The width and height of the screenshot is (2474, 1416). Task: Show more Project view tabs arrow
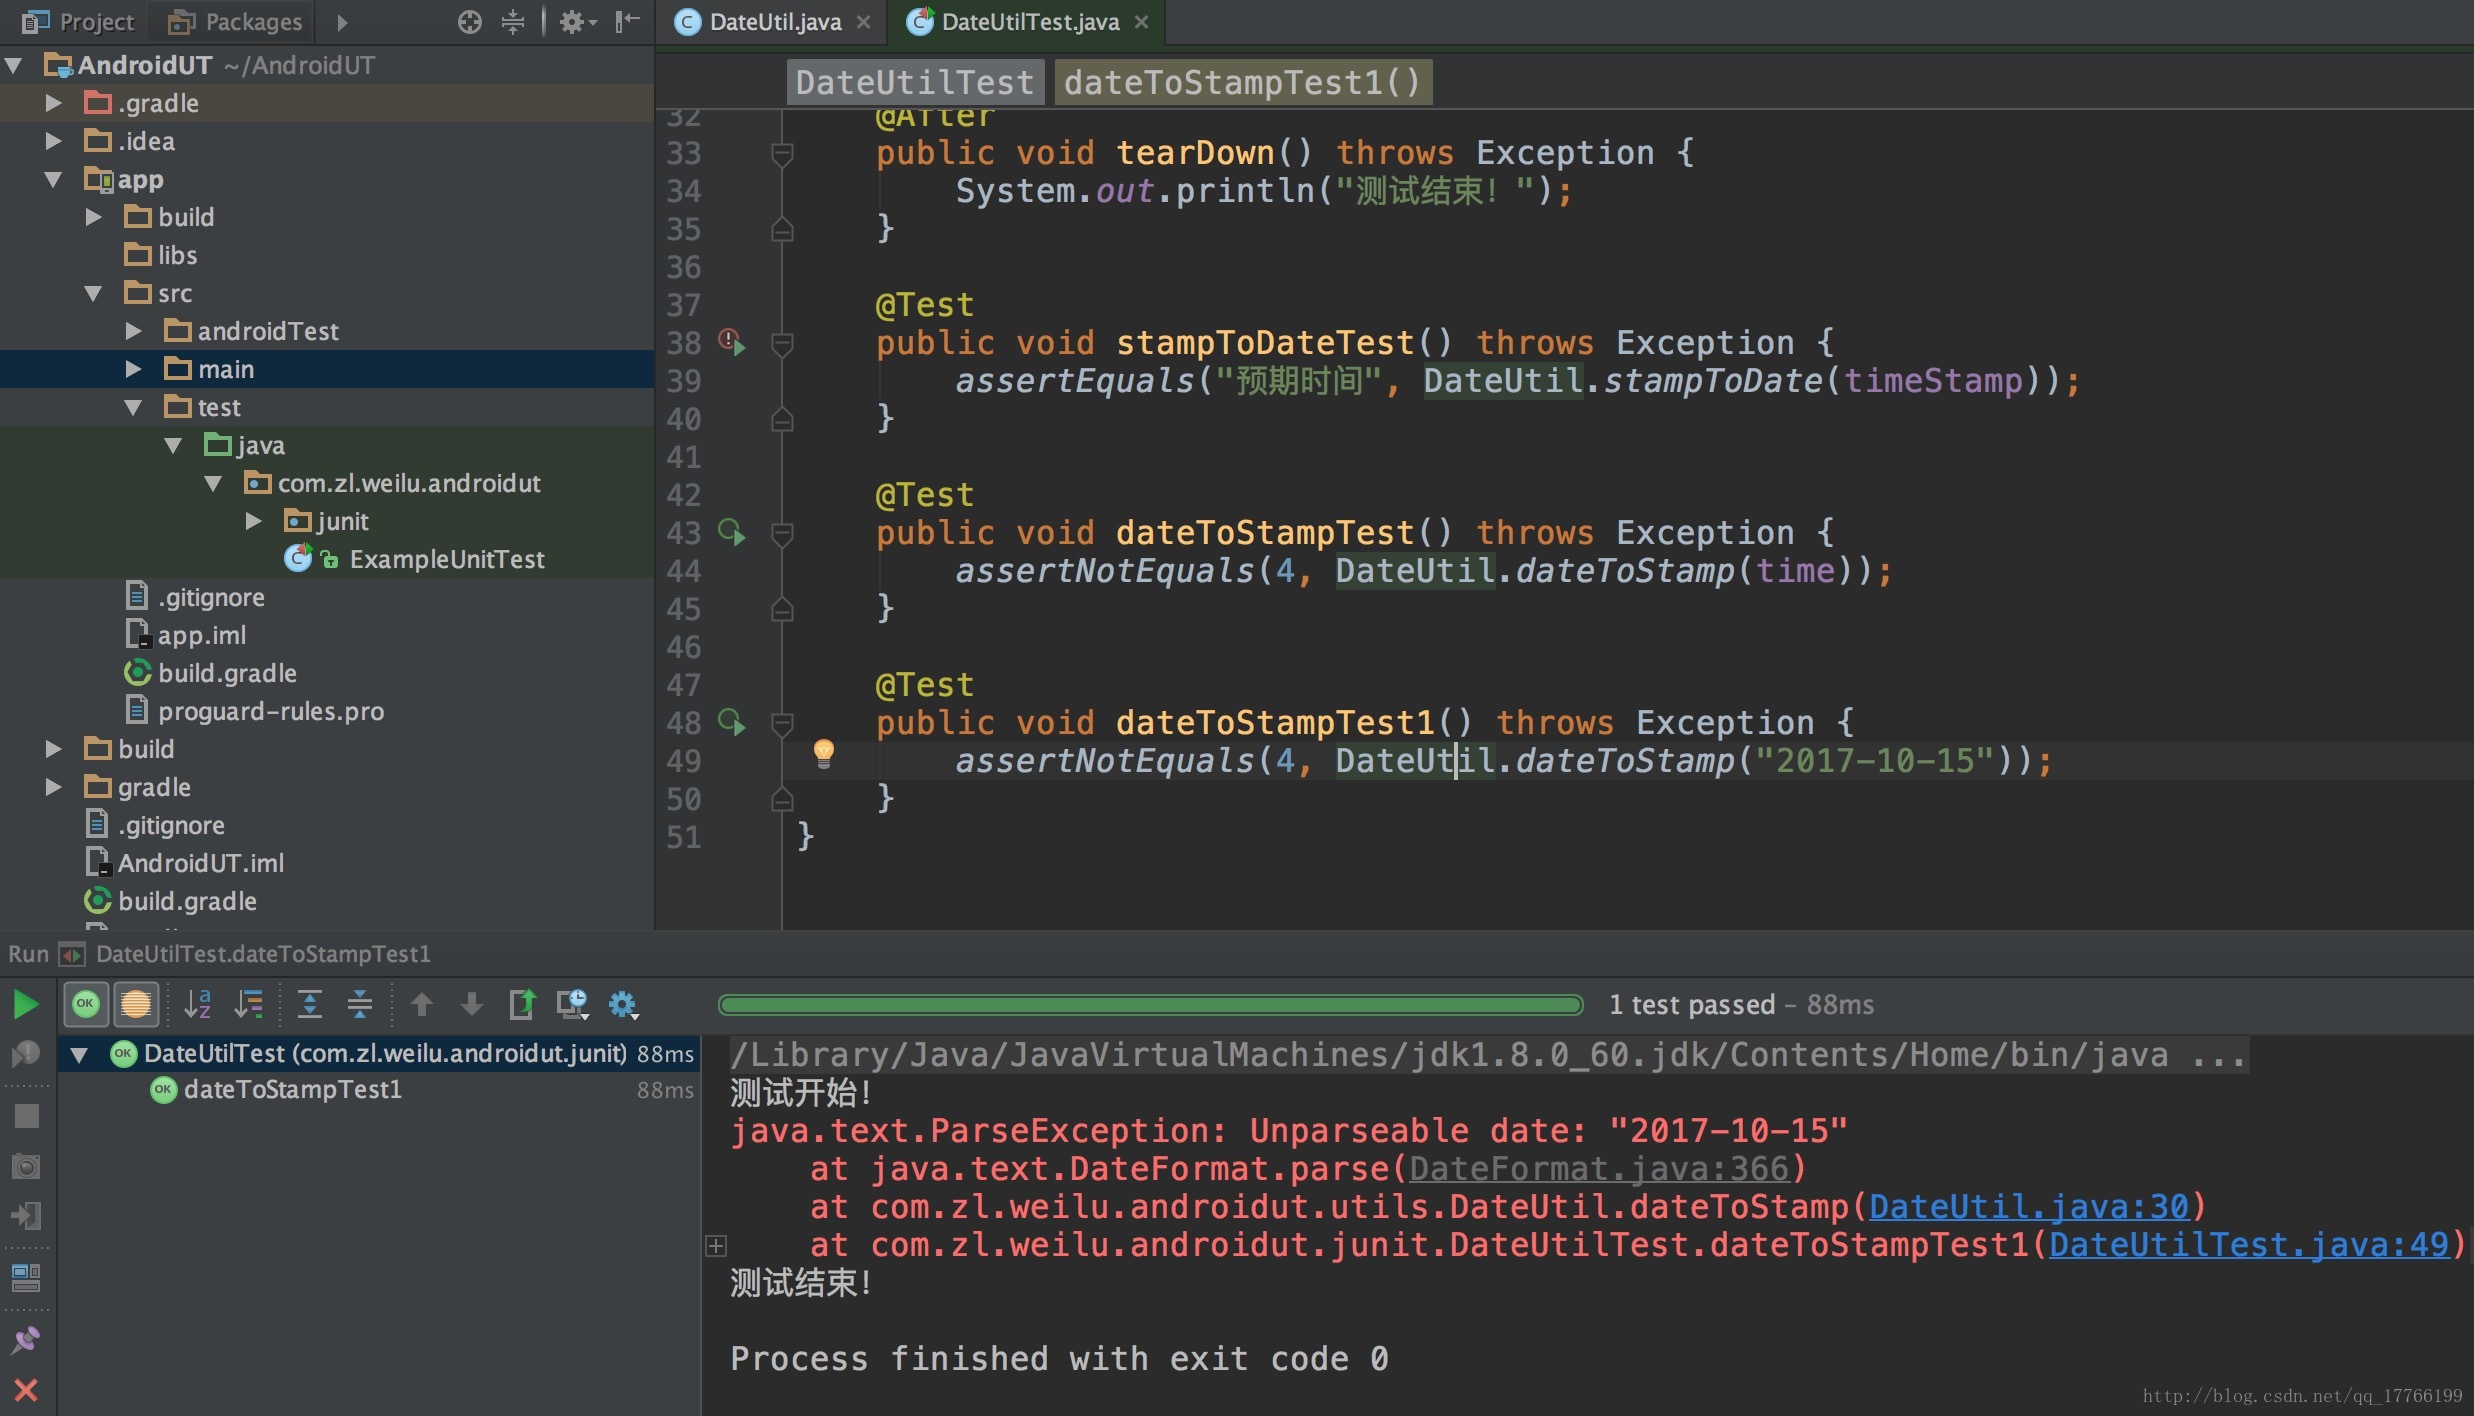(343, 22)
